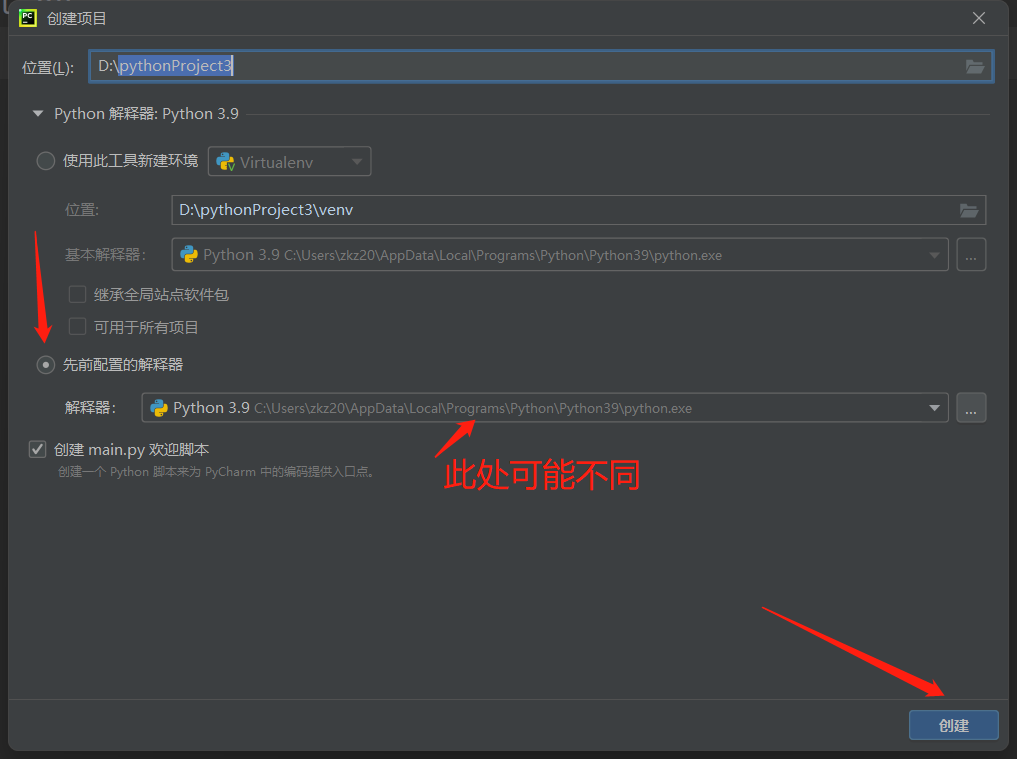This screenshot has height=759, width=1017.
Task: Click the venv location field D:\pythonProject3\venv
Action: (579, 210)
